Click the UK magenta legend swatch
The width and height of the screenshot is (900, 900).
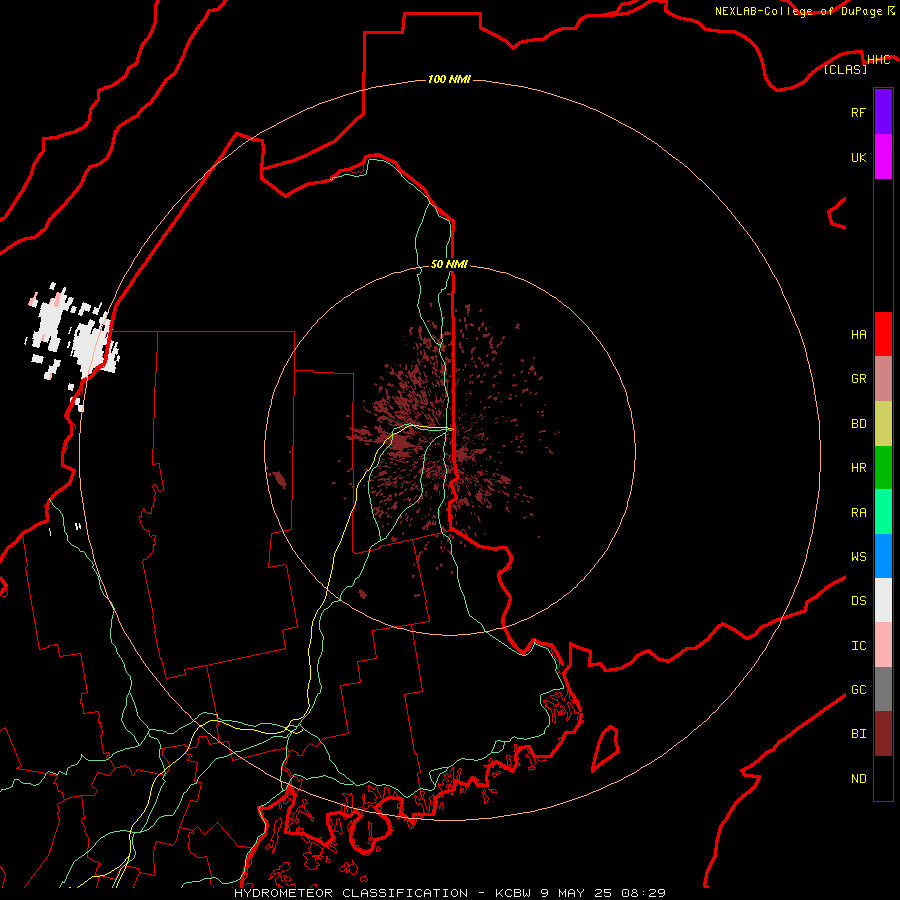(883, 157)
